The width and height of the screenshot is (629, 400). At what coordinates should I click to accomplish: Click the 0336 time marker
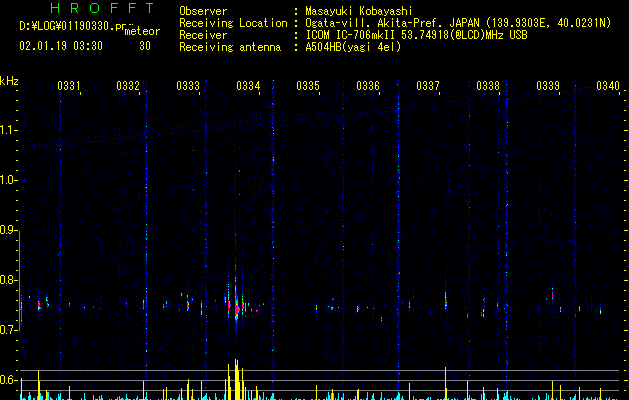click(x=368, y=86)
